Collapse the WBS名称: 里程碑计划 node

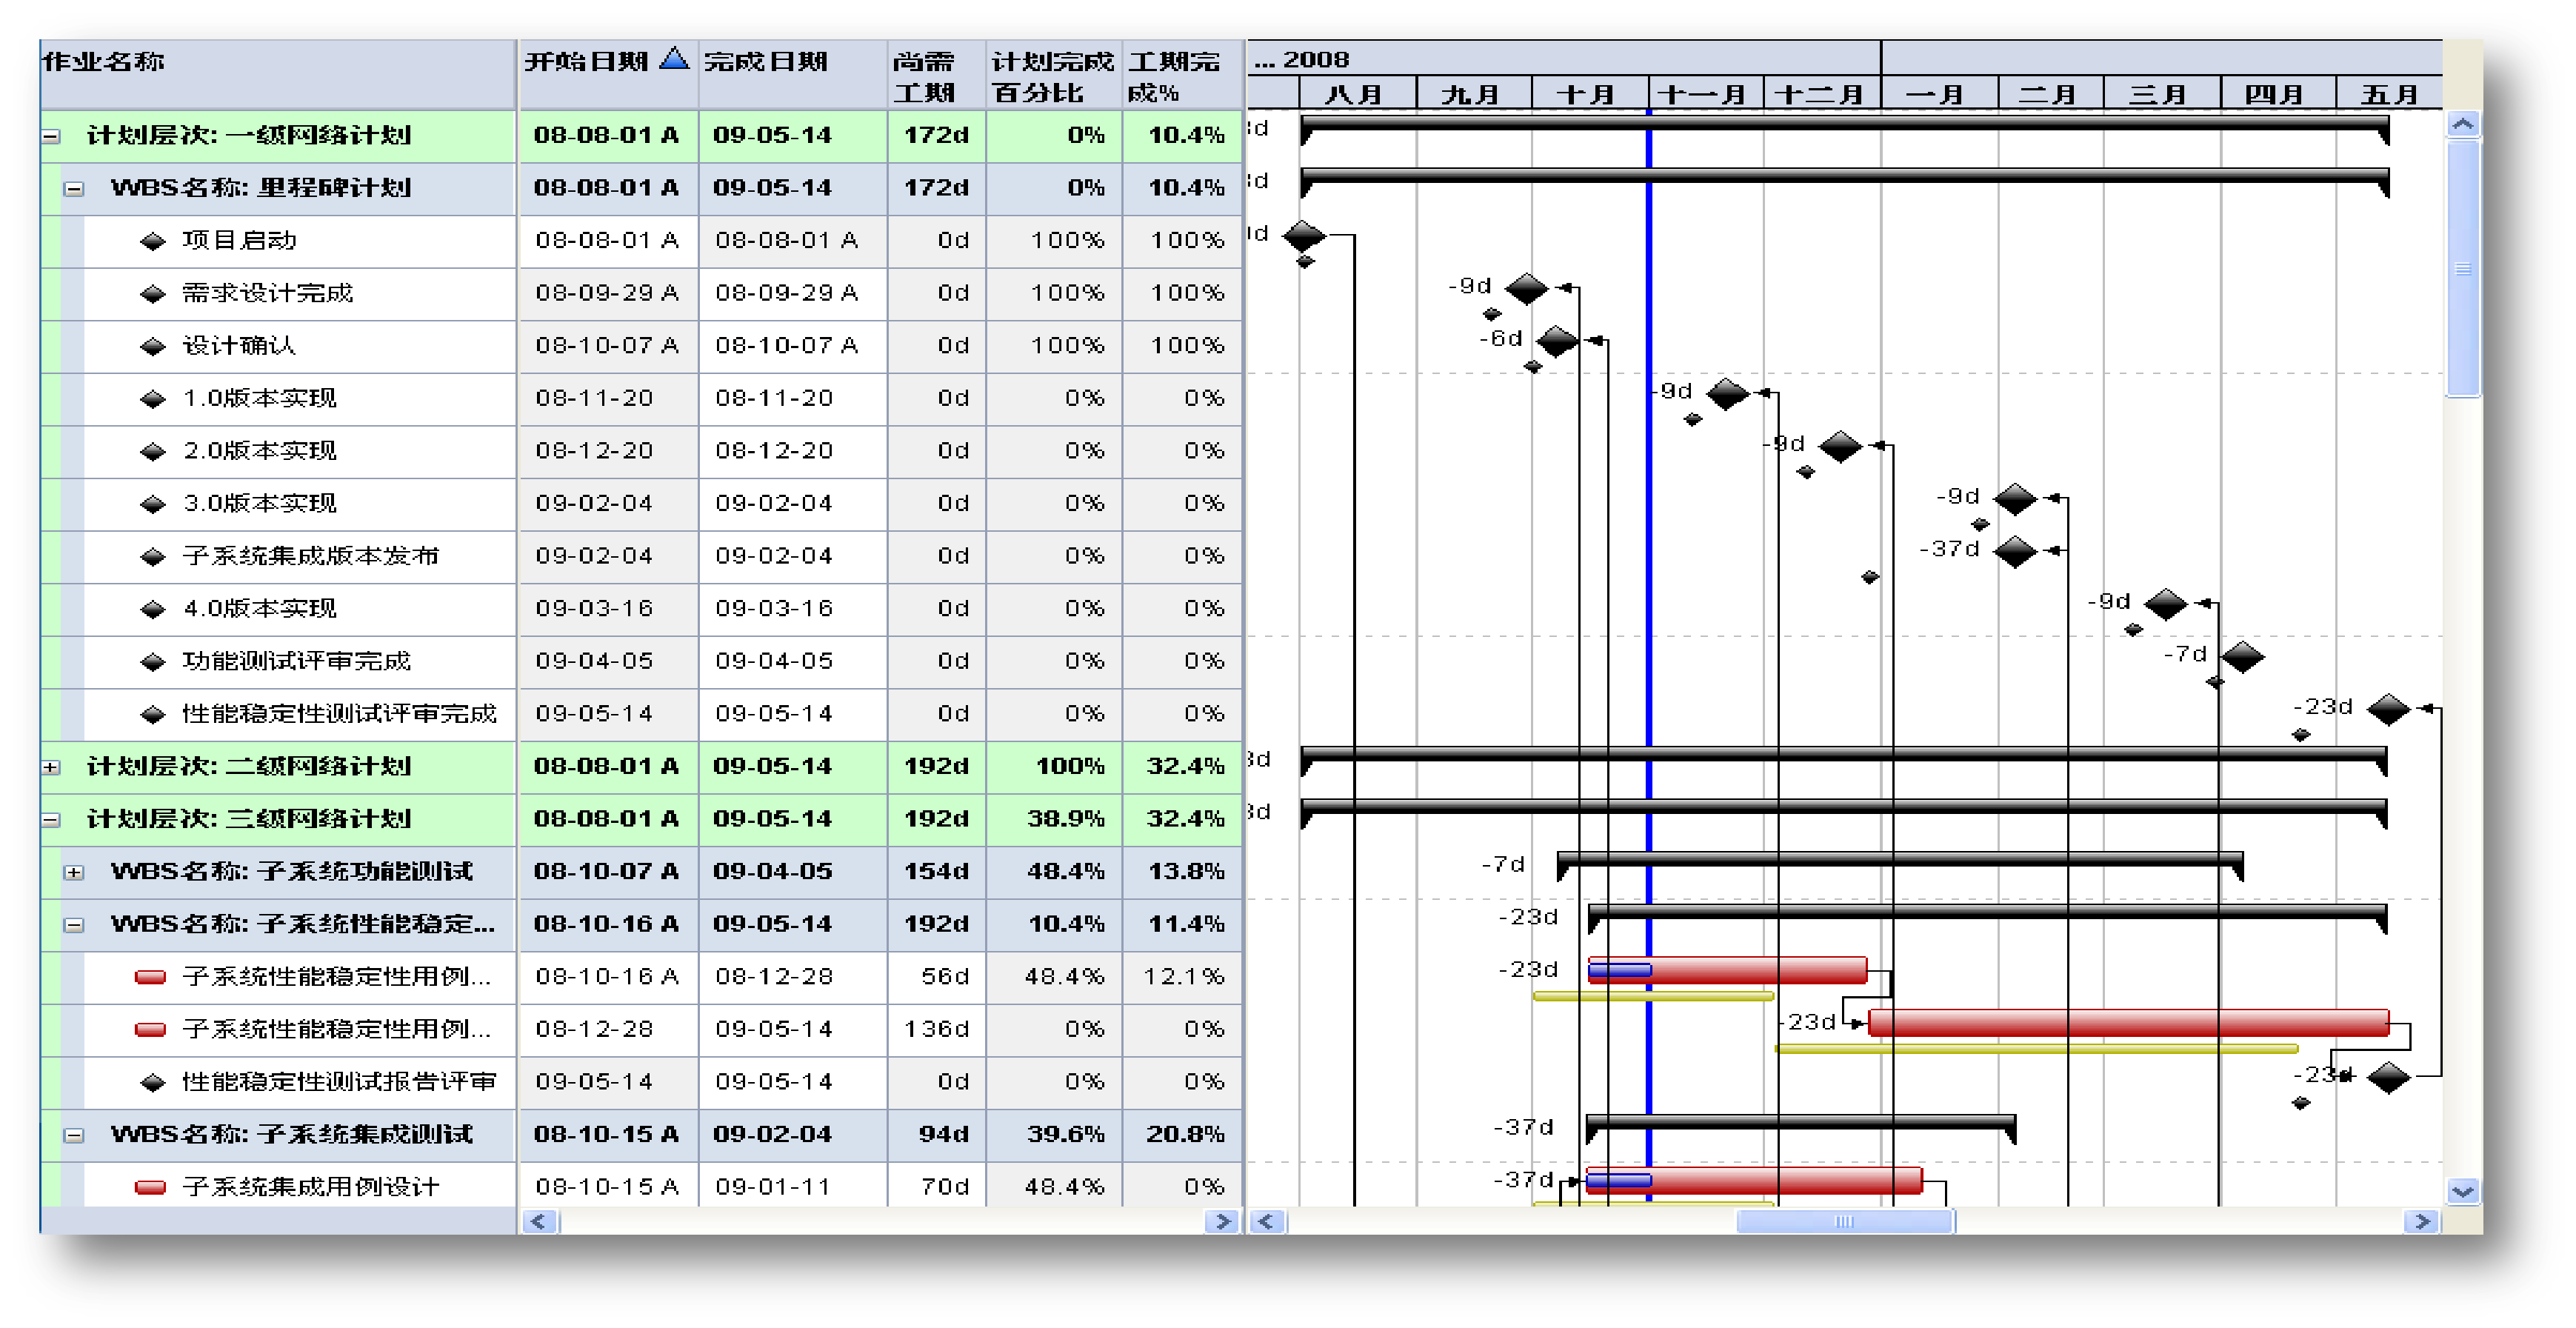(74, 189)
